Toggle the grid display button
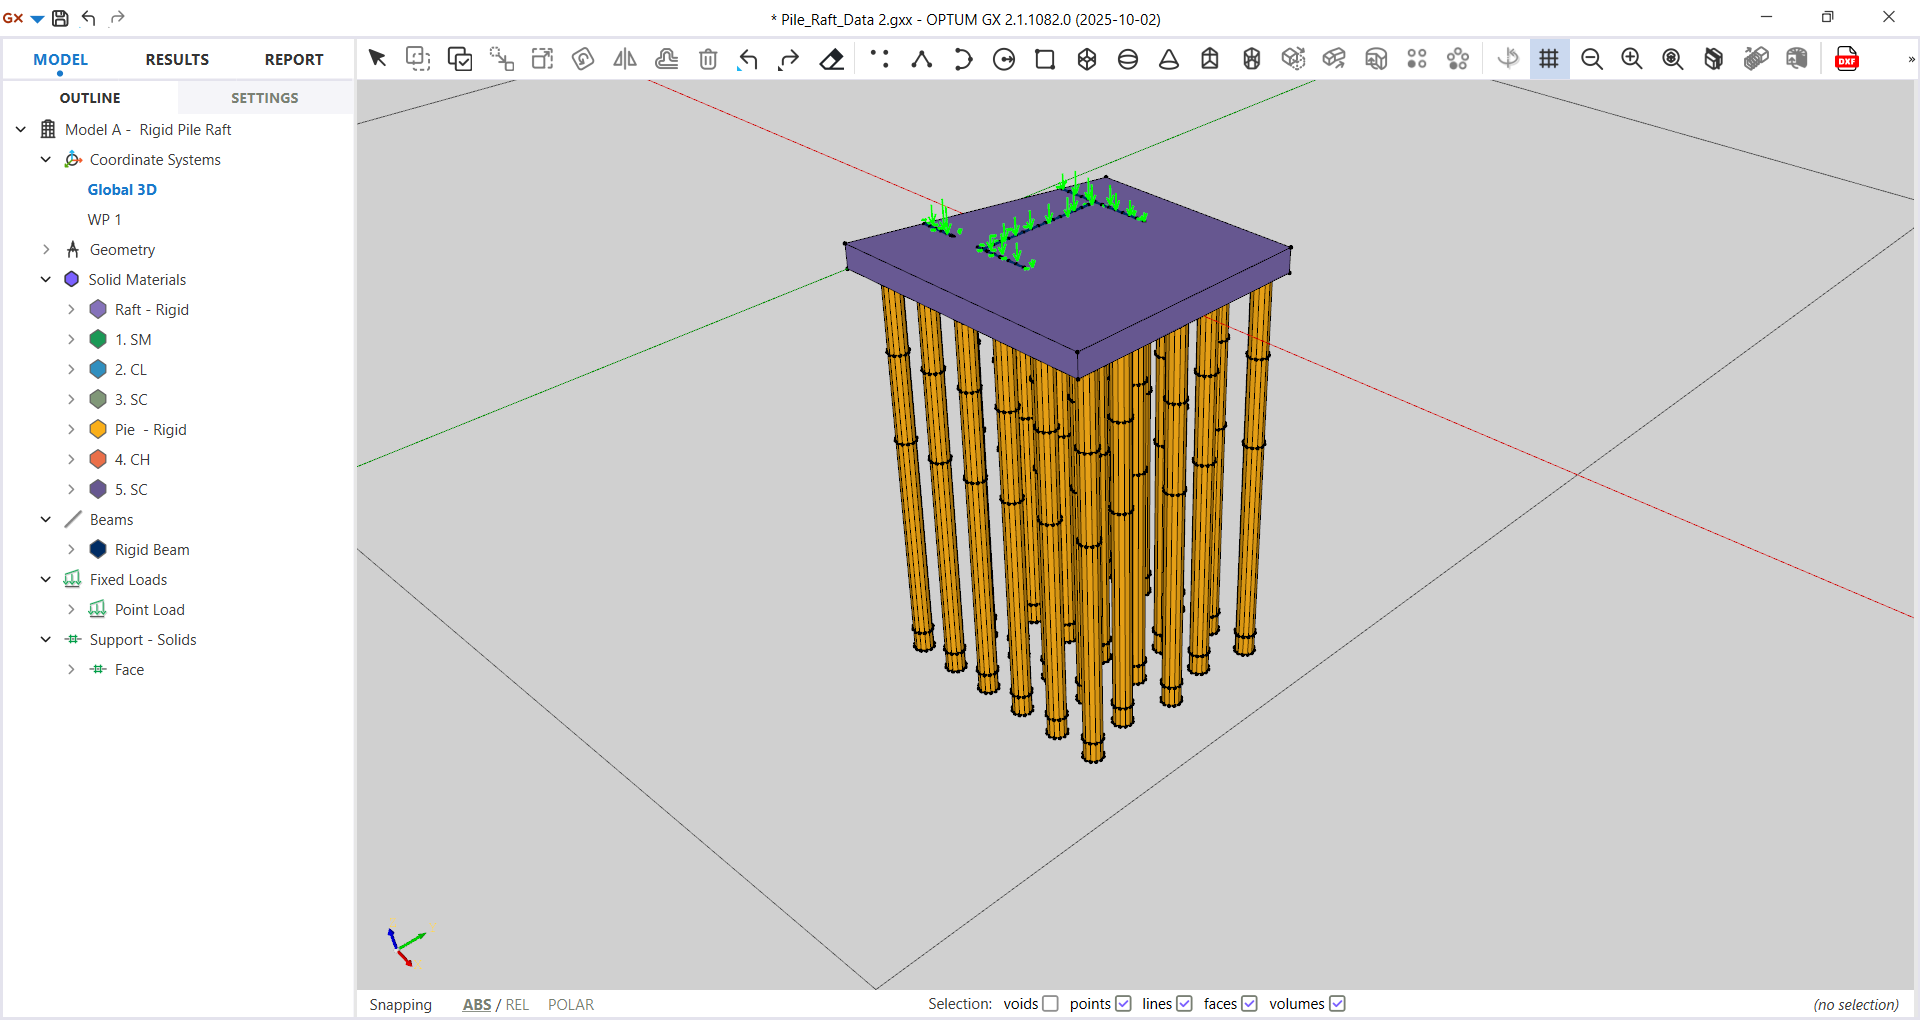 coord(1549,60)
